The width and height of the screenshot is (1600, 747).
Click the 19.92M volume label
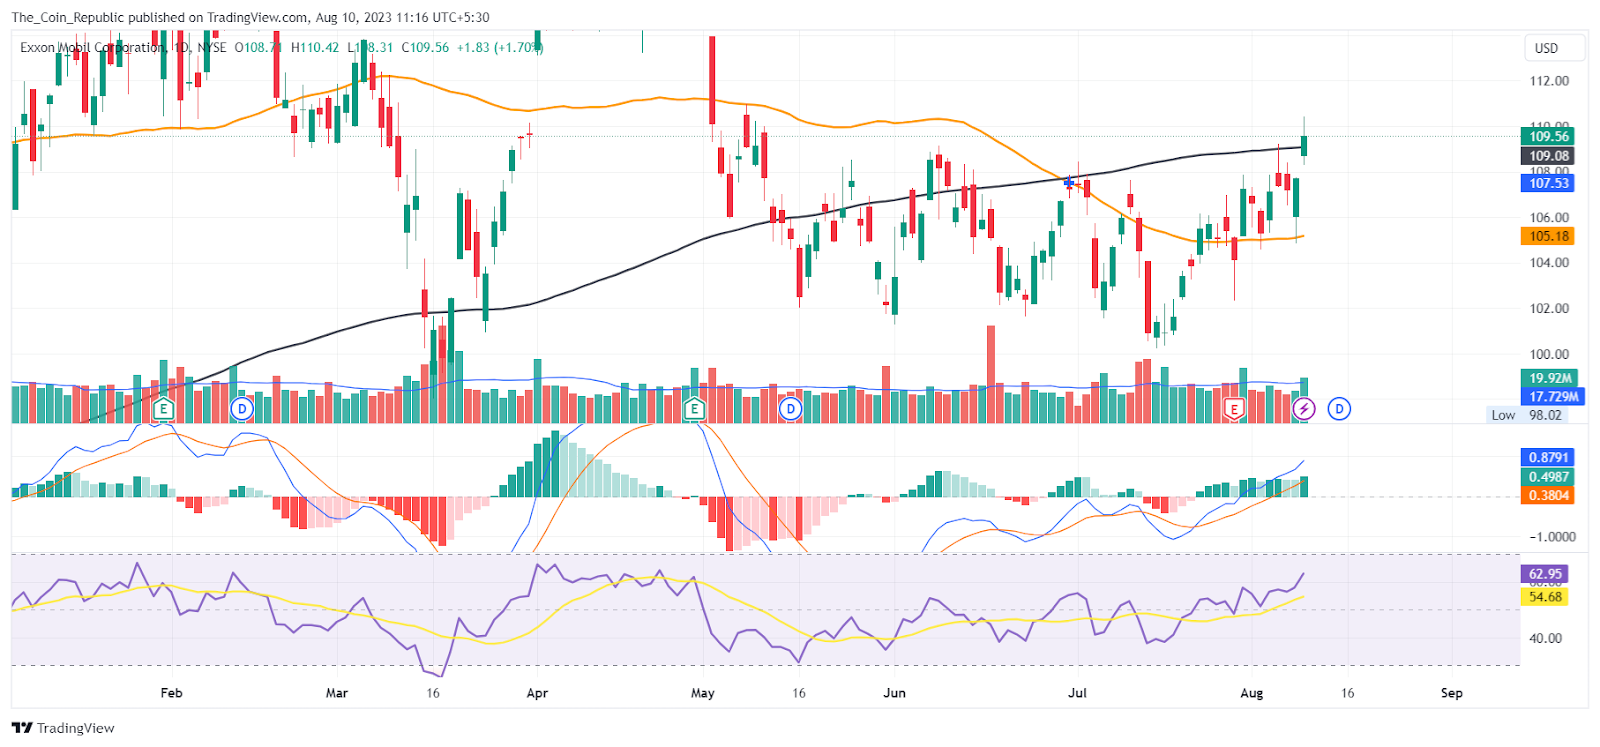tap(1550, 378)
